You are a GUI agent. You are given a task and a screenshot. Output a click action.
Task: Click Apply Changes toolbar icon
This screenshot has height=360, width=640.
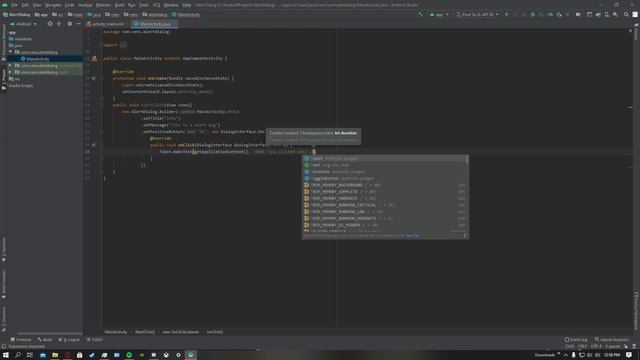(515, 14)
